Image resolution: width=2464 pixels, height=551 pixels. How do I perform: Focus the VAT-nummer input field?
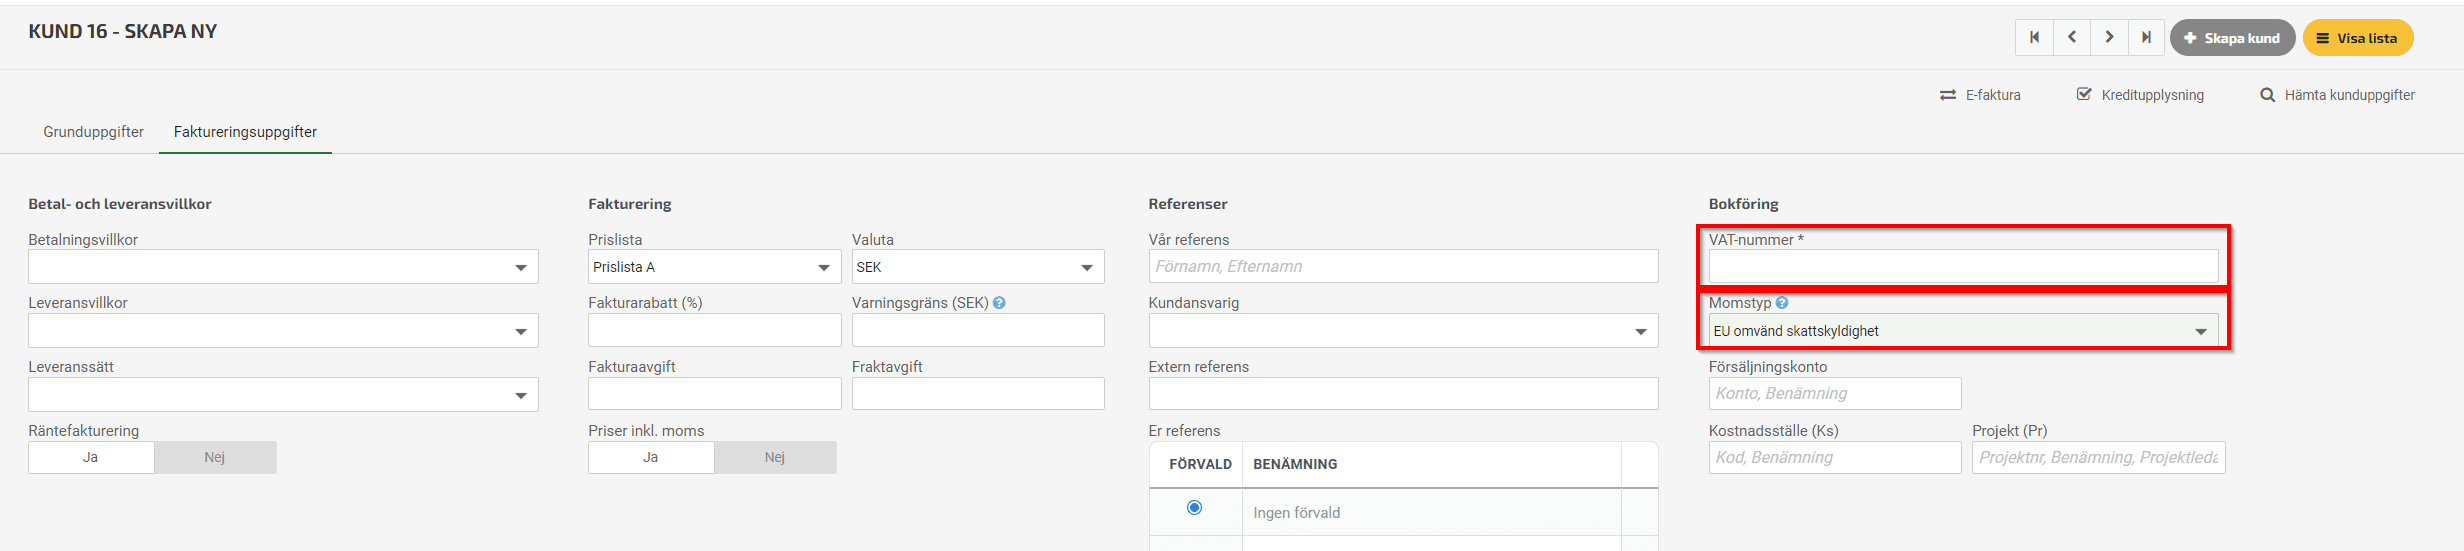pos(1963,266)
